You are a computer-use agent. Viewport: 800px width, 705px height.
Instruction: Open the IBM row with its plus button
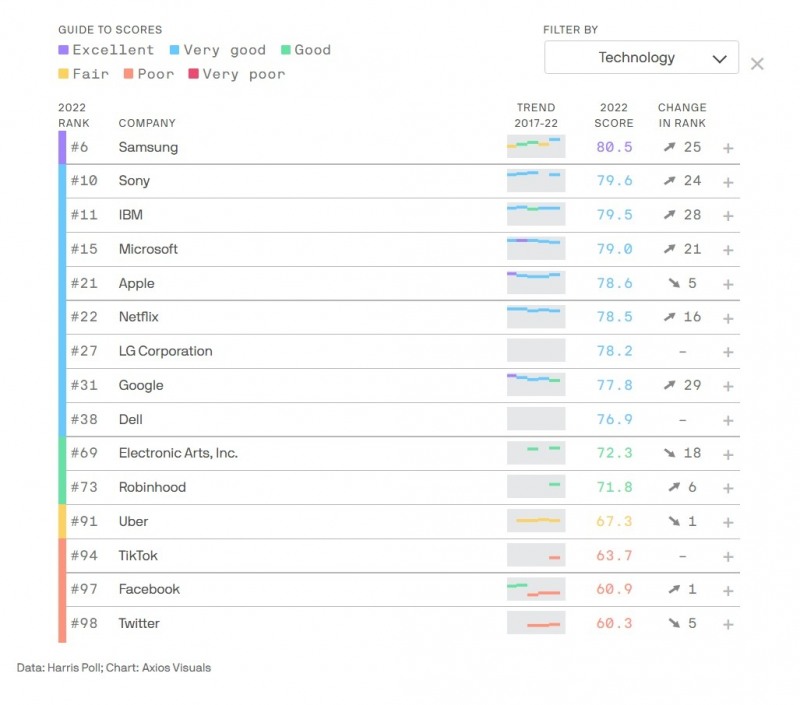[729, 215]
